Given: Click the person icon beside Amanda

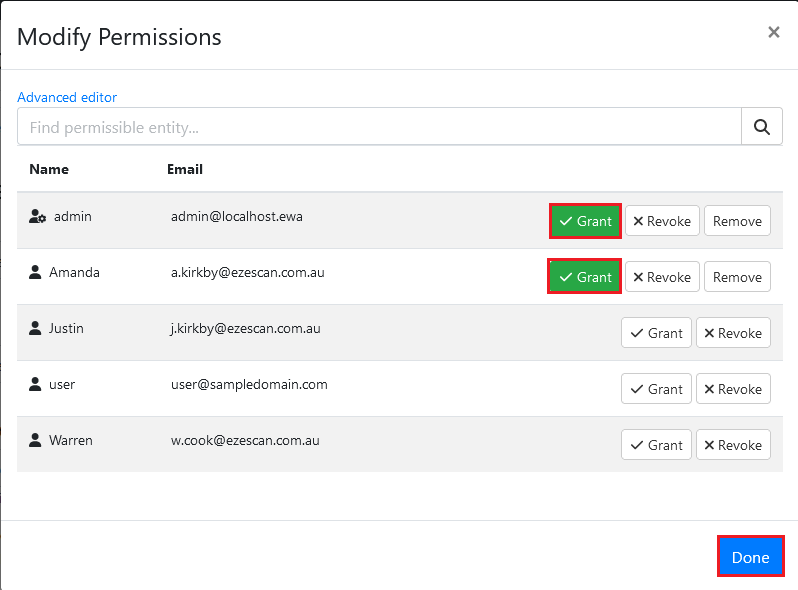Looking at the screenshot, I should pyautogui.click(x=35, y=272).
